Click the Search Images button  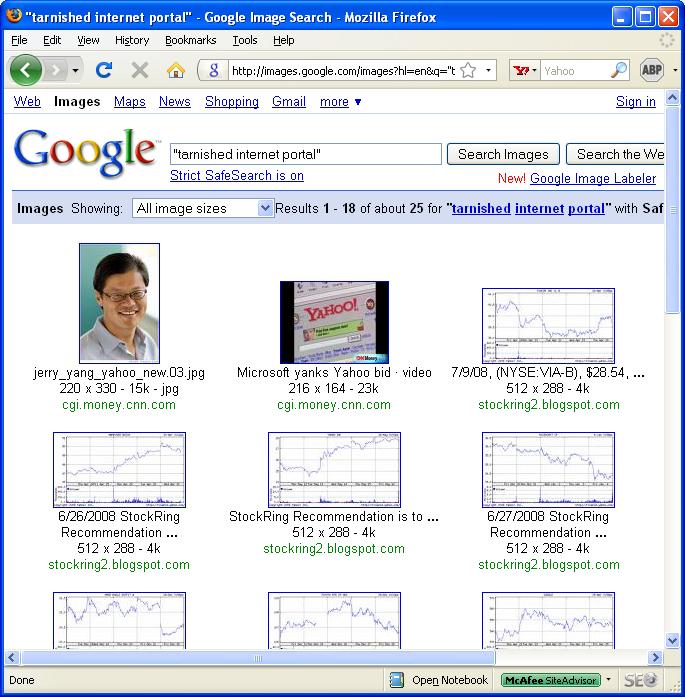(503, 154)
